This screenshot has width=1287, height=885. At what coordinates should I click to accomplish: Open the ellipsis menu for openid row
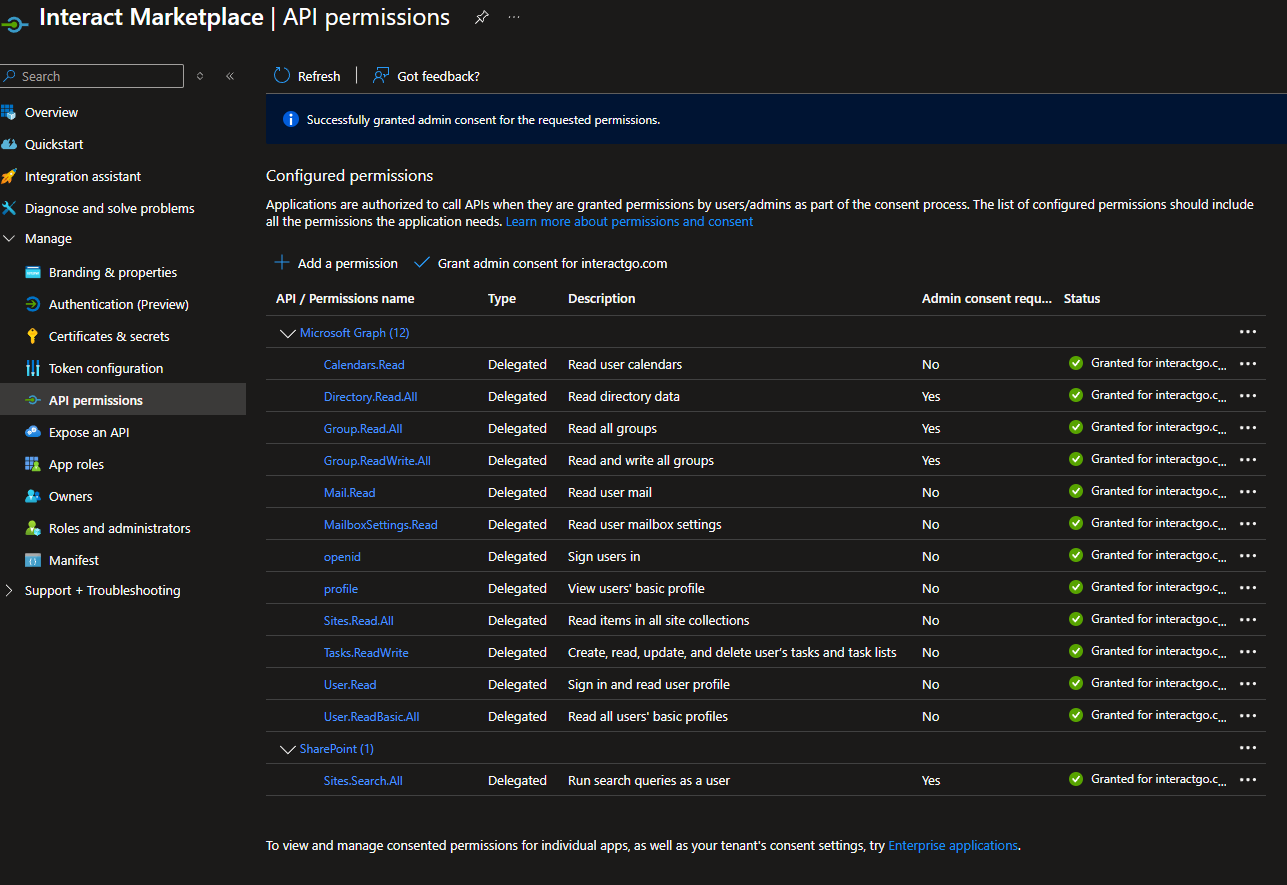coord(1248,556)
